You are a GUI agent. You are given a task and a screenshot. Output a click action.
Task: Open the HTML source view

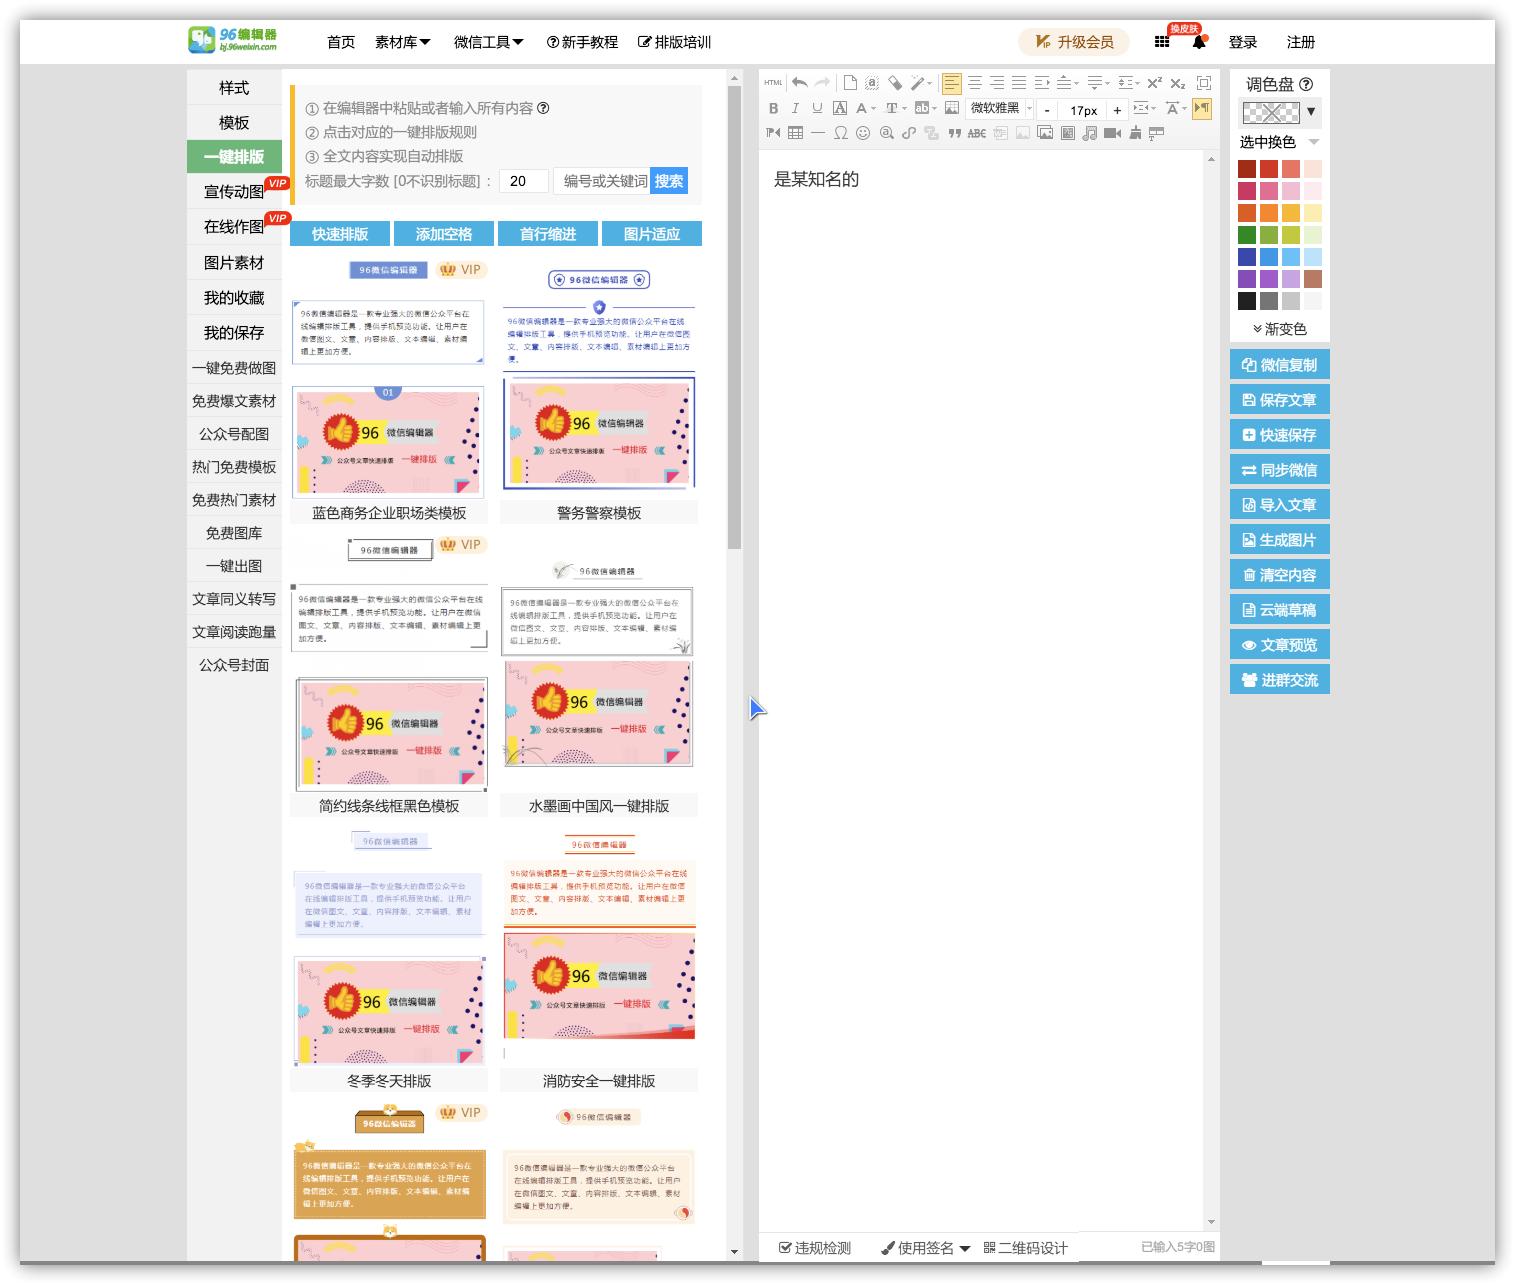tap(773, 83)
